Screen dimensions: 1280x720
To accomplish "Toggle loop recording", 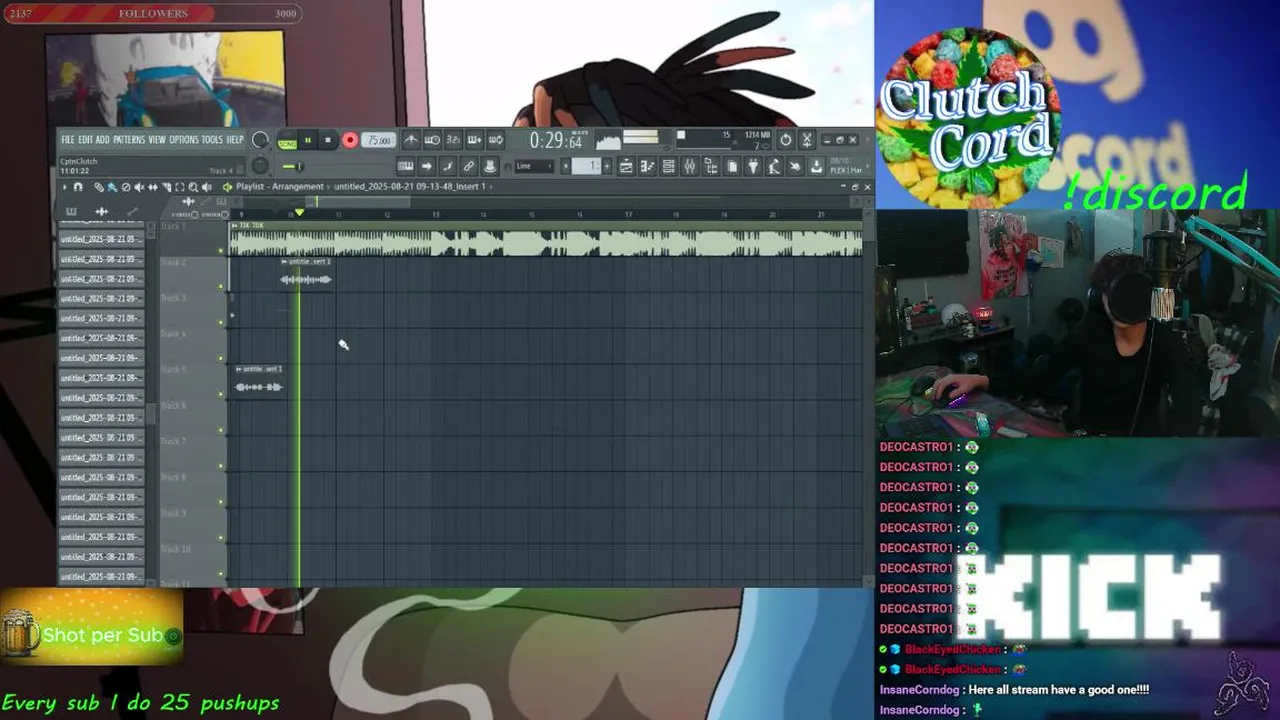I will coord(496,140).
